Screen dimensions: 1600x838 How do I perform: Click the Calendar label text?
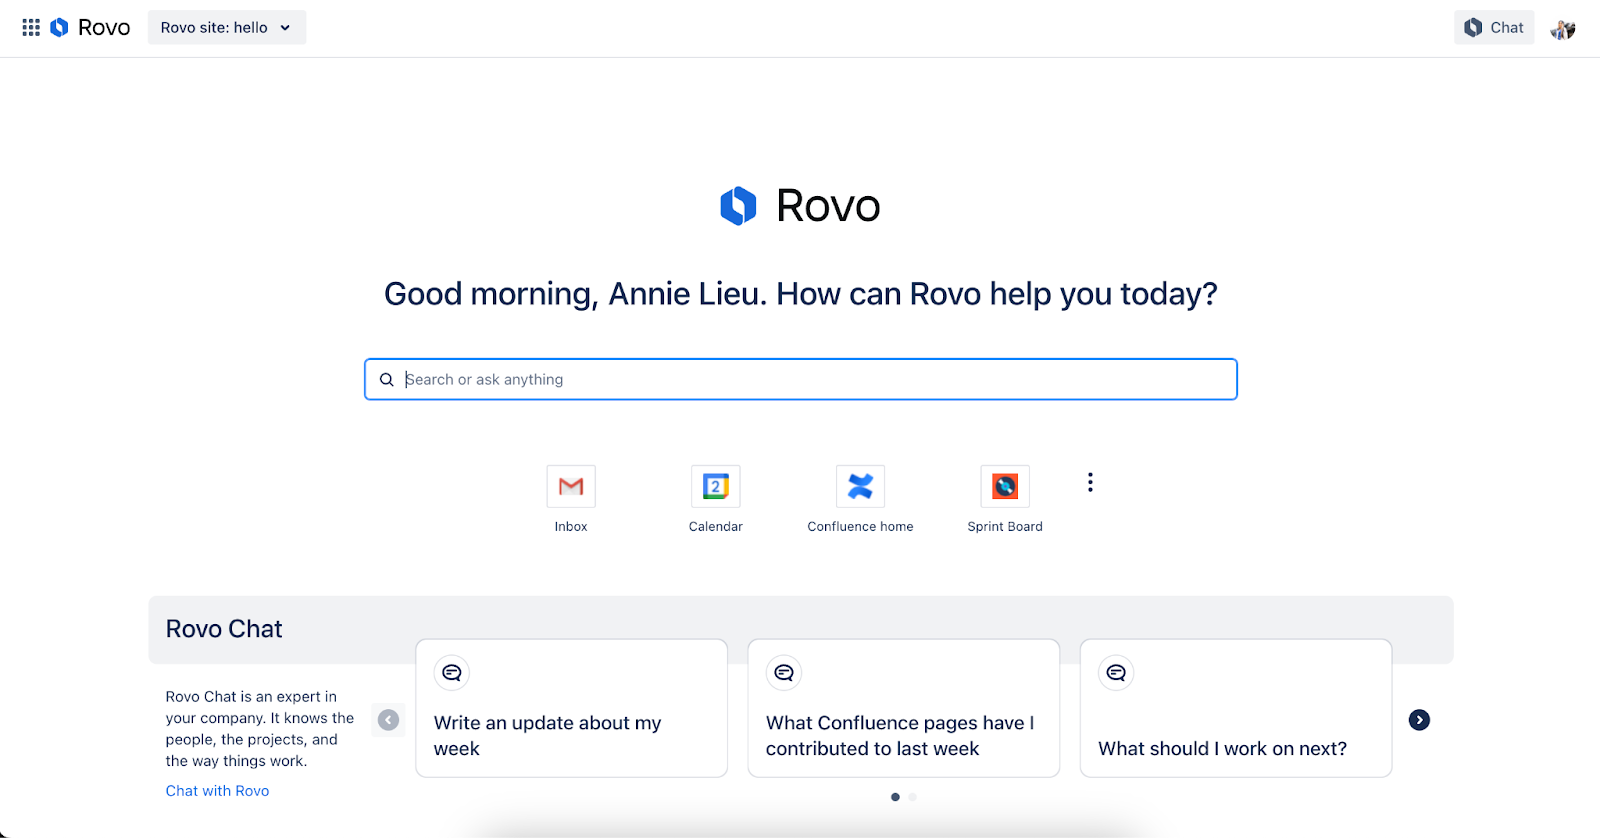(716, 527)
